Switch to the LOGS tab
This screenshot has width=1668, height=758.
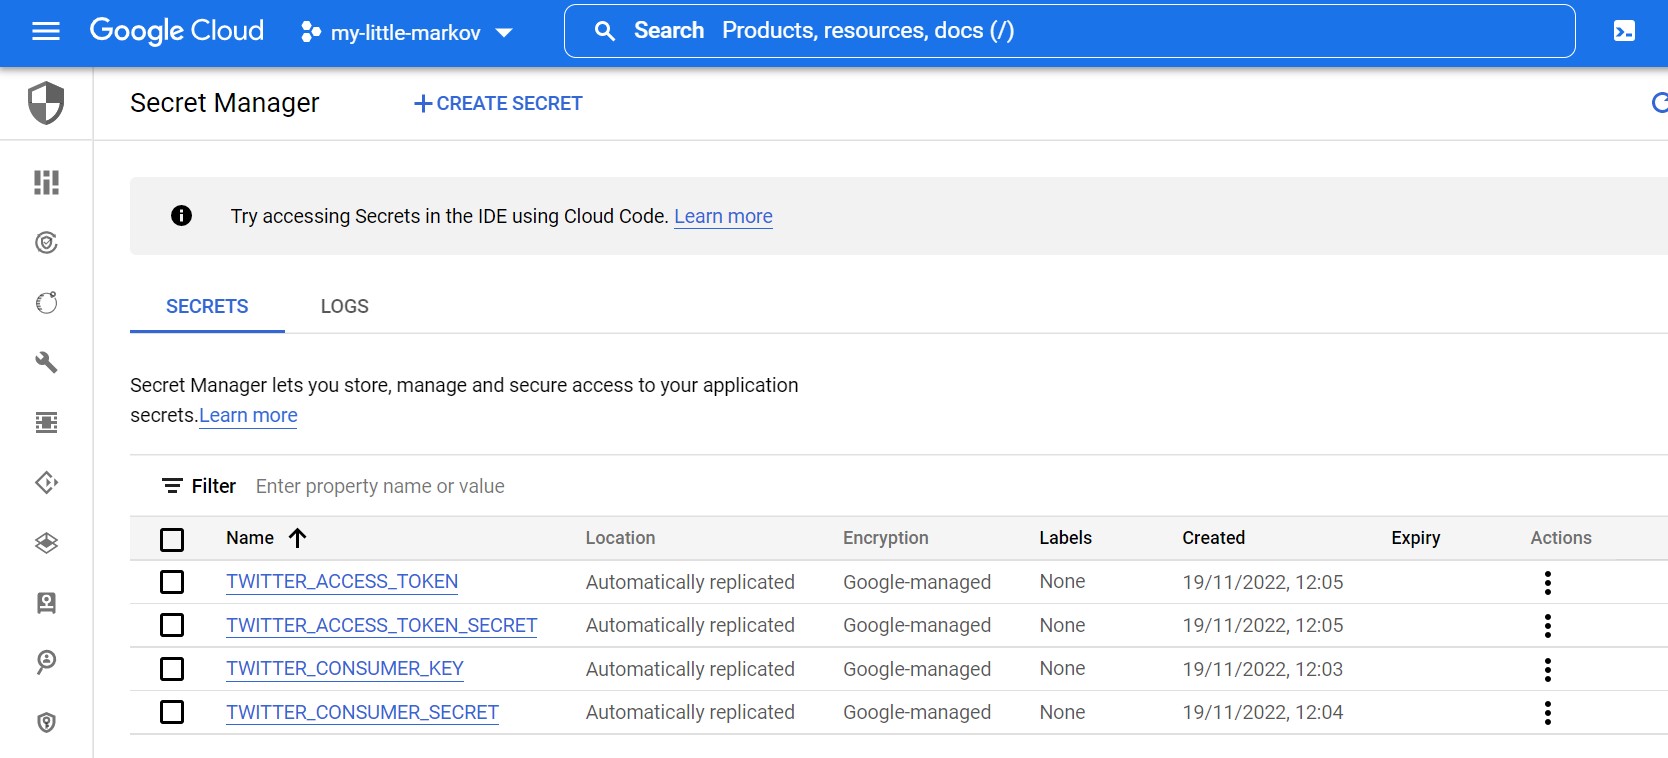345,306
